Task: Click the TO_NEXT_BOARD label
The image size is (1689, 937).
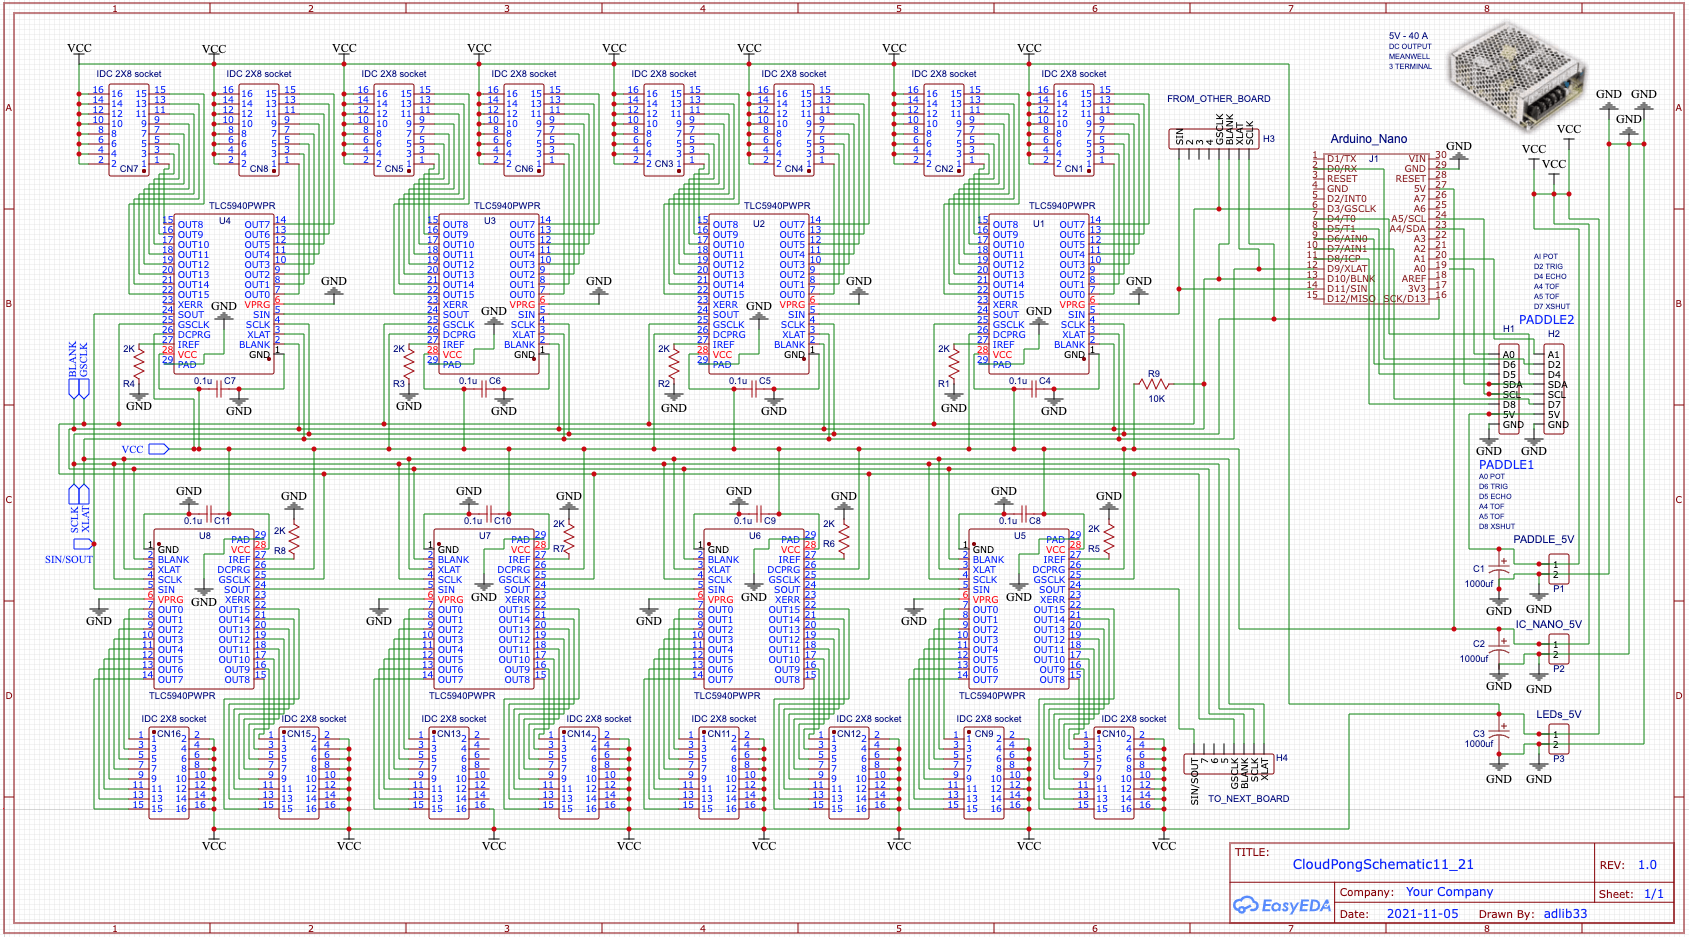Action: click(1248, 799)
